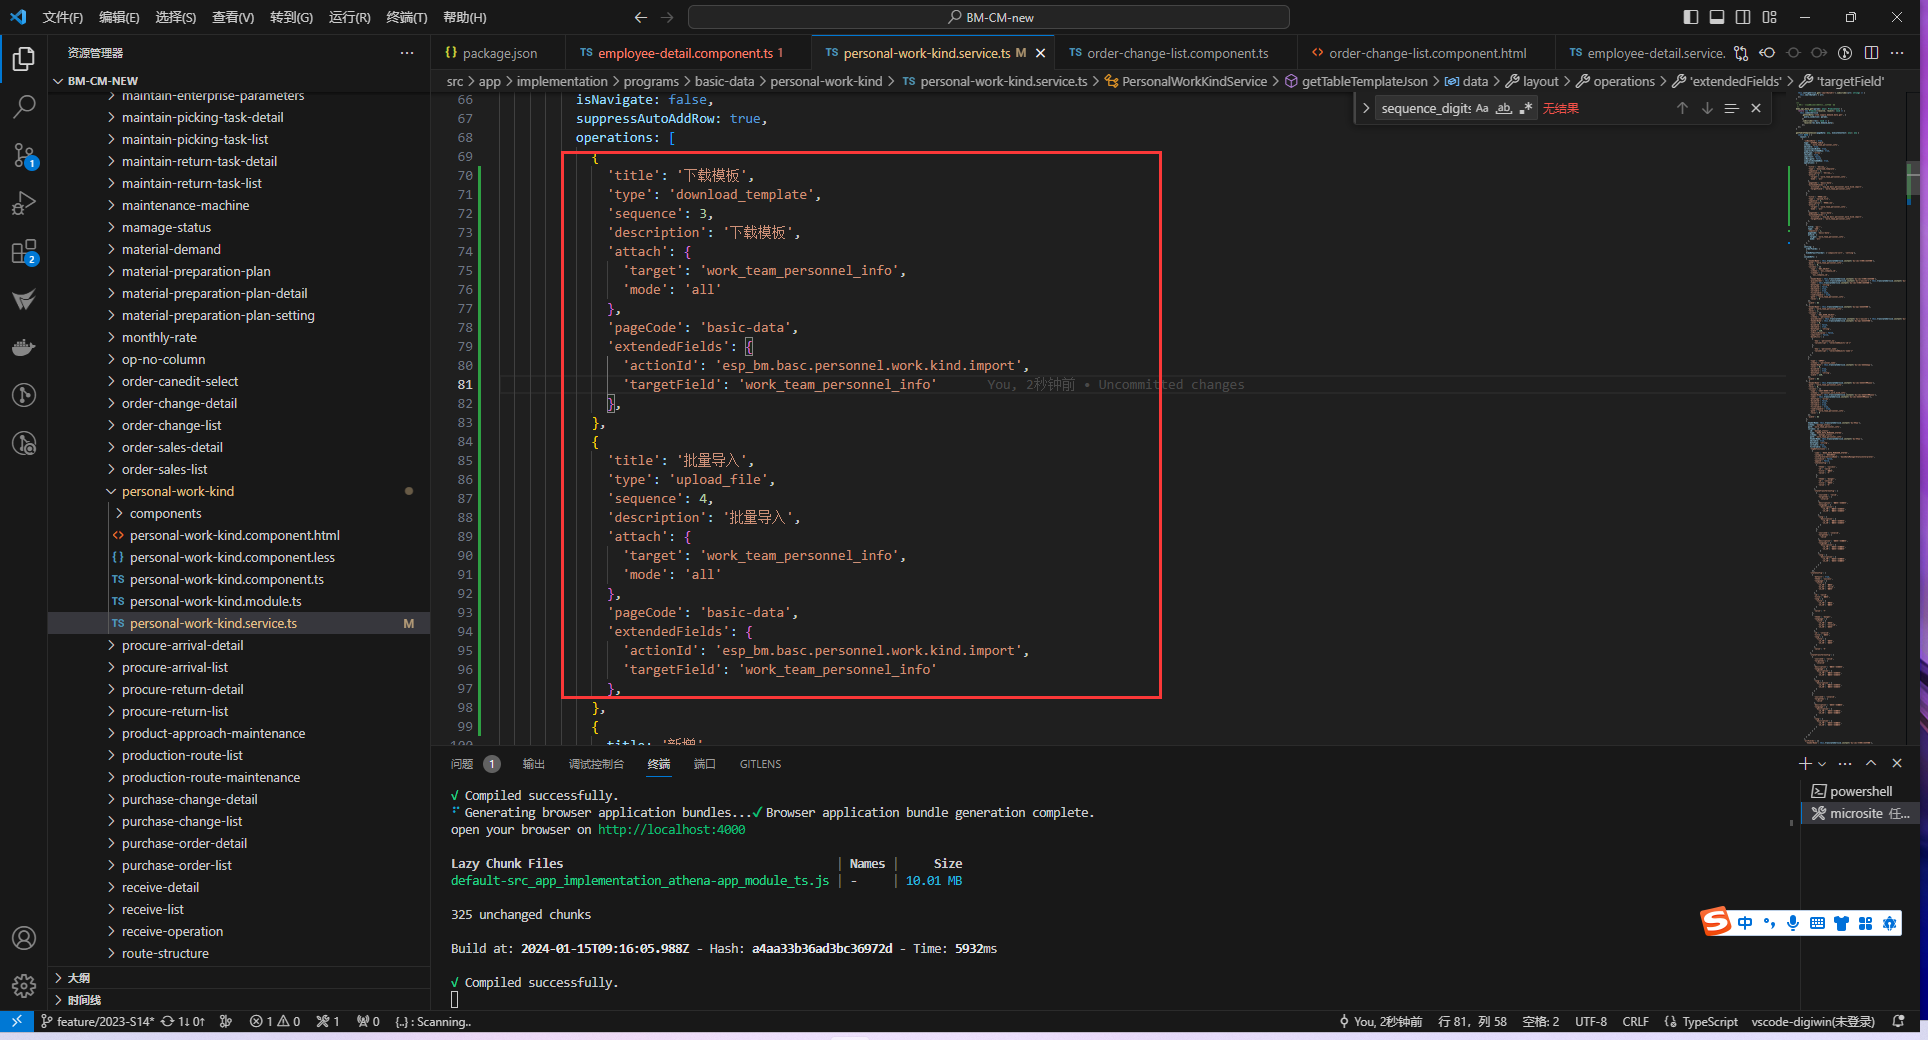This screenshot has height=1040, width=1928.
Task: Click the UTF-8 encoding selector
Action: point(1591,1021)
